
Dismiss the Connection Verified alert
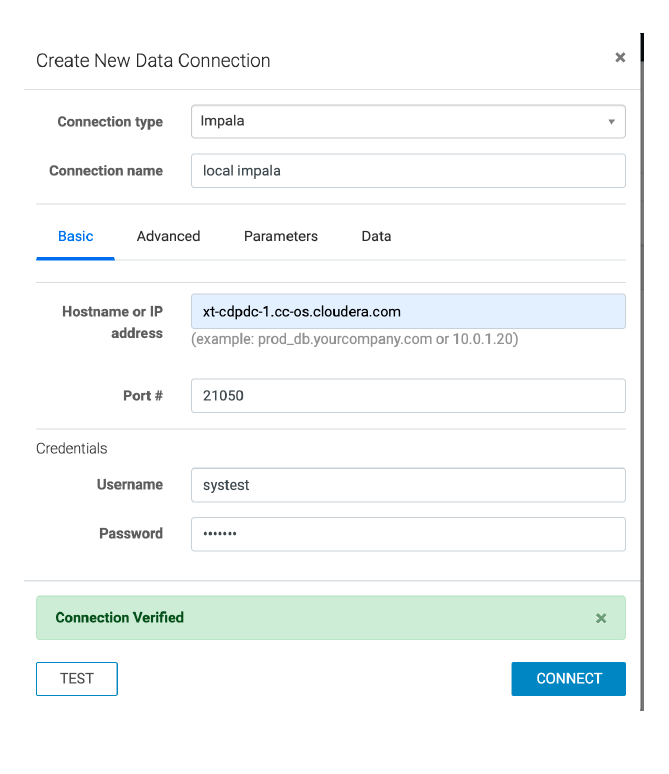601,618
